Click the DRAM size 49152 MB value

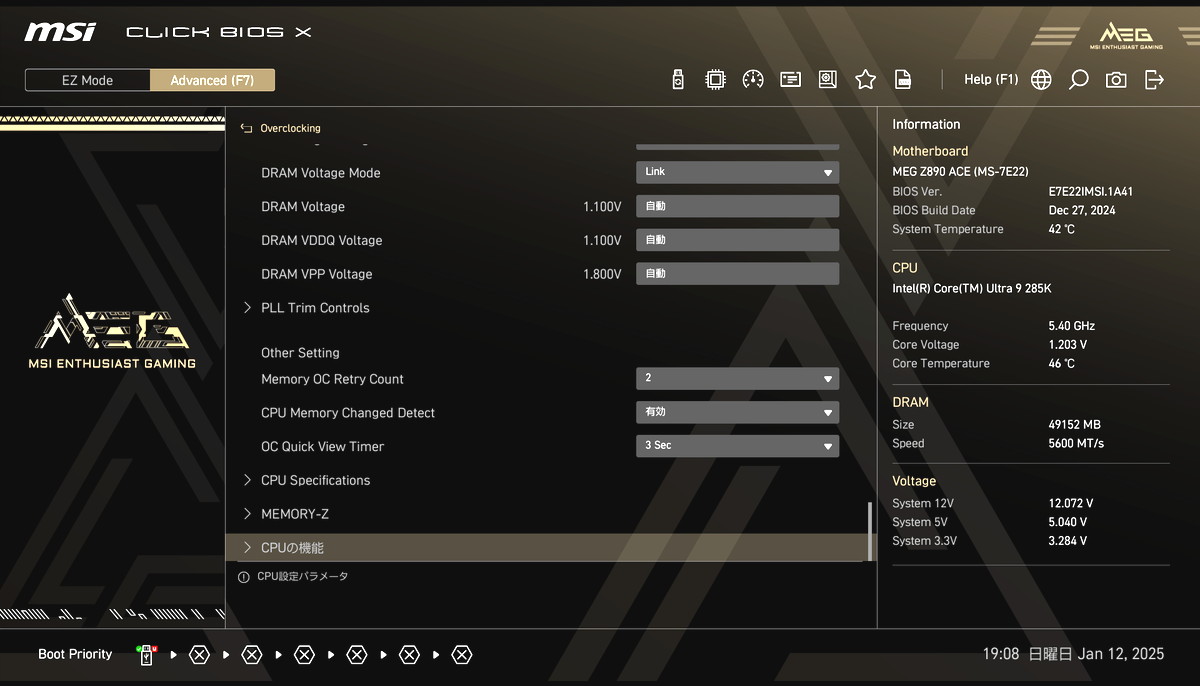(x=1074, y=425)
